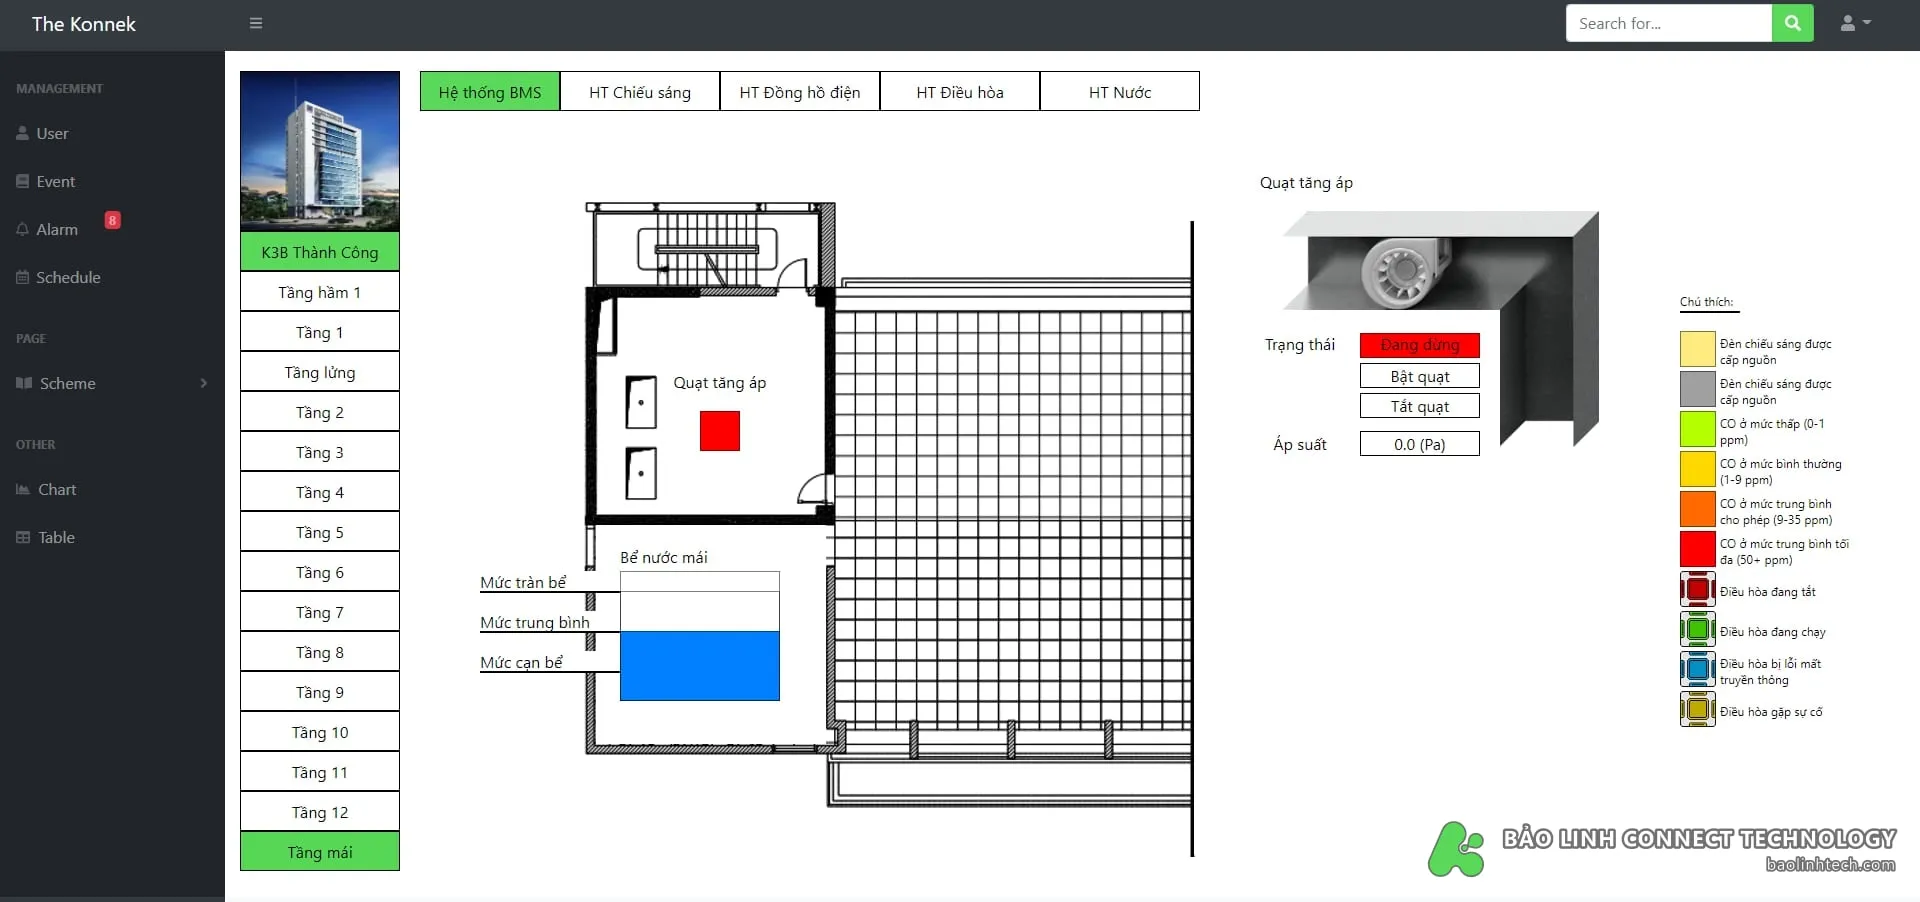This screenshot has height=902, width=1920.
Task: Open the user account dropdown icon
Action: [1855, 23]
